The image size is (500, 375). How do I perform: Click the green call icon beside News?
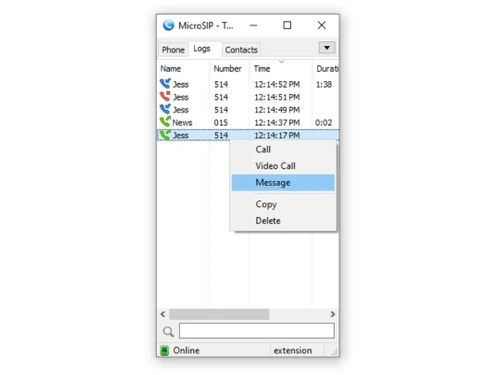165,122
